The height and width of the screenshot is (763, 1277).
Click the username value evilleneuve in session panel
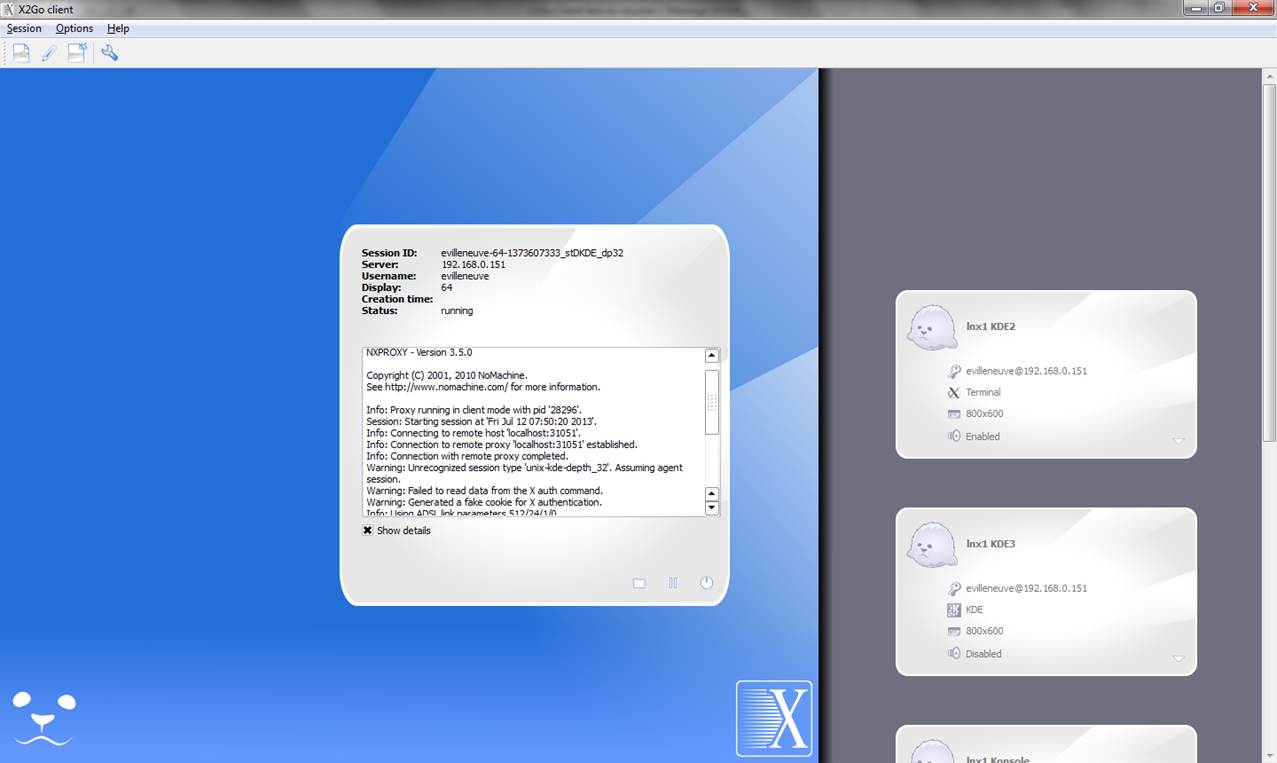pyautogui.click(x=465, y=276)
